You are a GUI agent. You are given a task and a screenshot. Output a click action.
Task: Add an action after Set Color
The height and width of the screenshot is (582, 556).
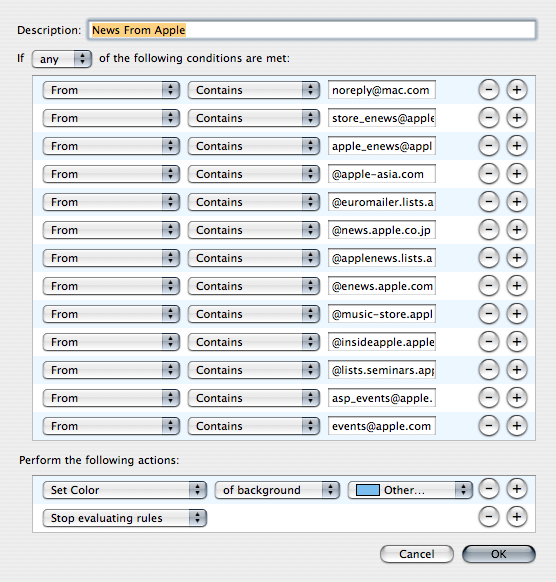517,489
